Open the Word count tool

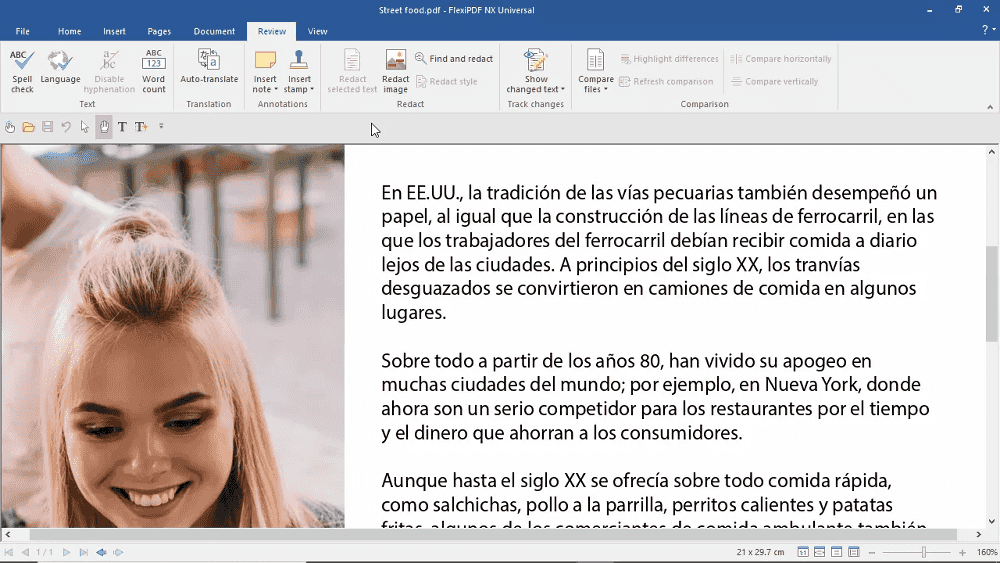point(154,71)
